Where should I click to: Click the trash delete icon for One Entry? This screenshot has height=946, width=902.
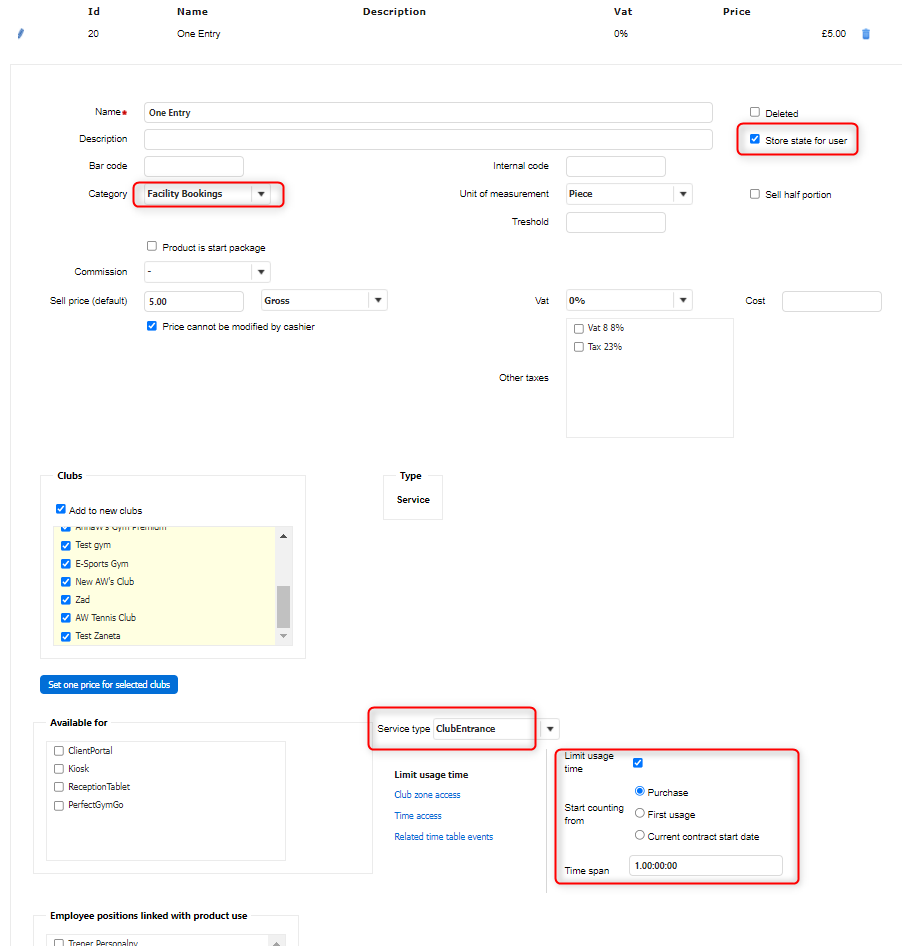point(866,34)
